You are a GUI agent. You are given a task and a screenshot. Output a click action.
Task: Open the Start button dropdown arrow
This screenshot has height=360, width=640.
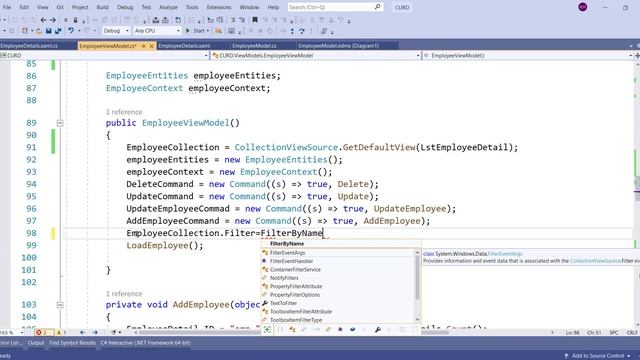point(208,31)
